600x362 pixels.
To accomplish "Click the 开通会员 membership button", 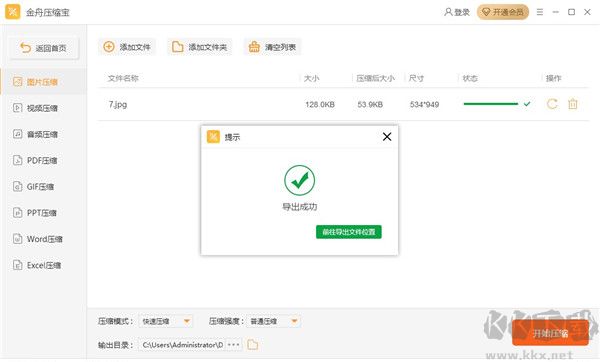I will point(503,12).
